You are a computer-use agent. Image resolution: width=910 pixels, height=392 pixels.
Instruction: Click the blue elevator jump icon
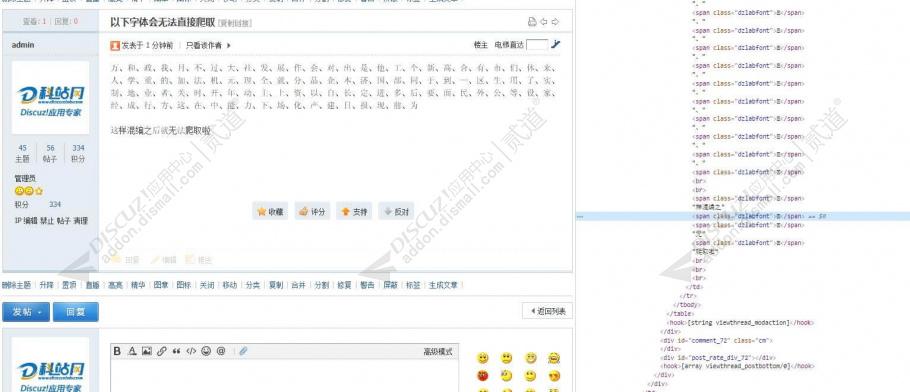[x=556, y=44]
